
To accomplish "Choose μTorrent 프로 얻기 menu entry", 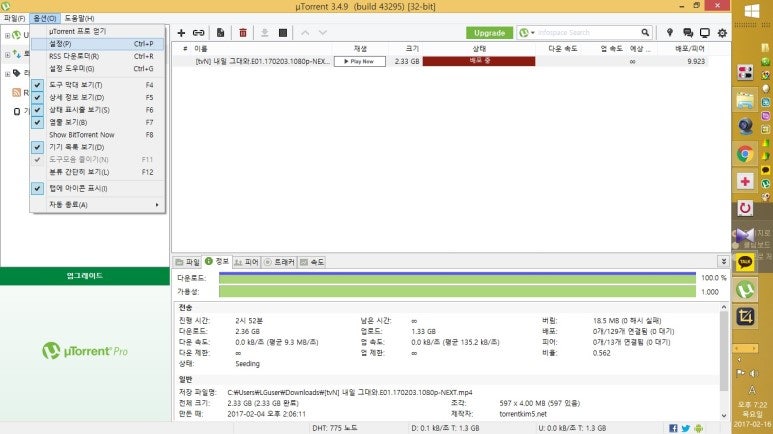I will tap(98, 31).
